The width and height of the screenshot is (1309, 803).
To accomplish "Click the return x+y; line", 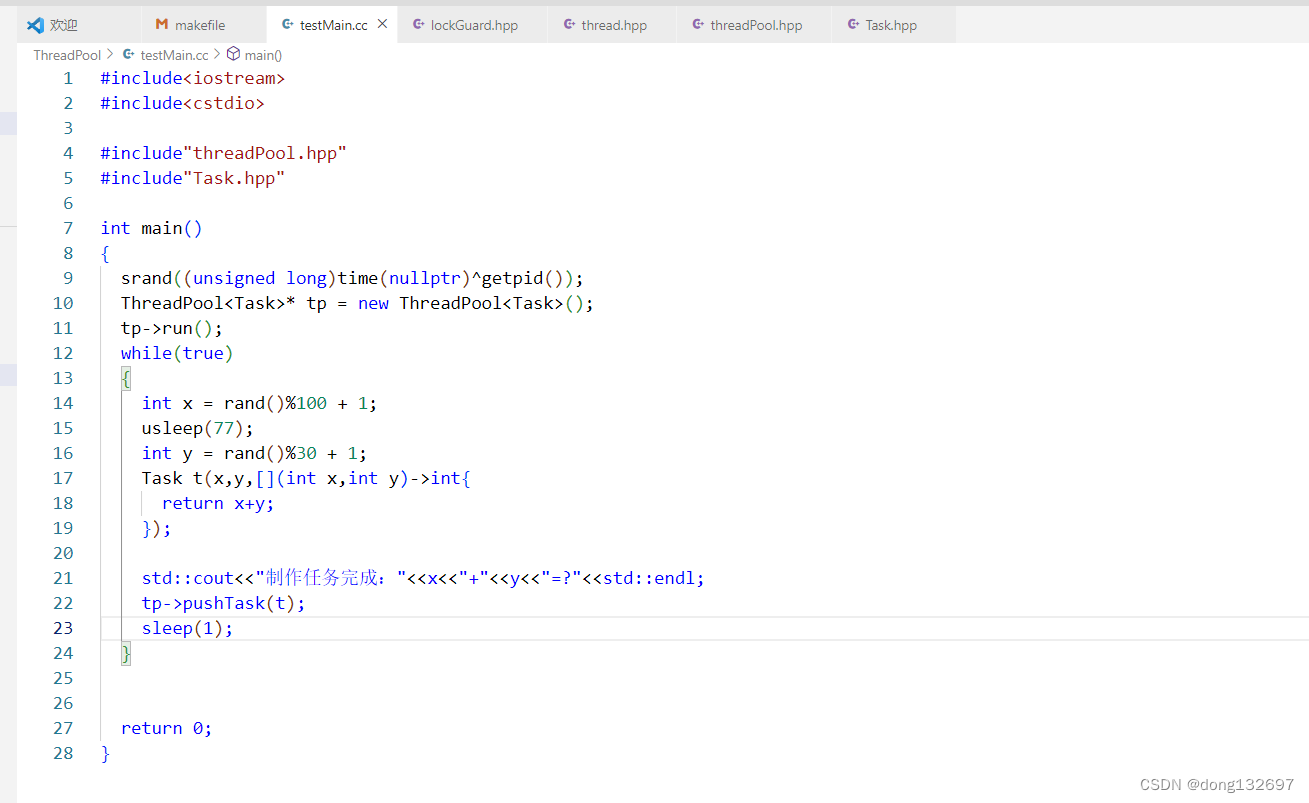I will point(218,503).
